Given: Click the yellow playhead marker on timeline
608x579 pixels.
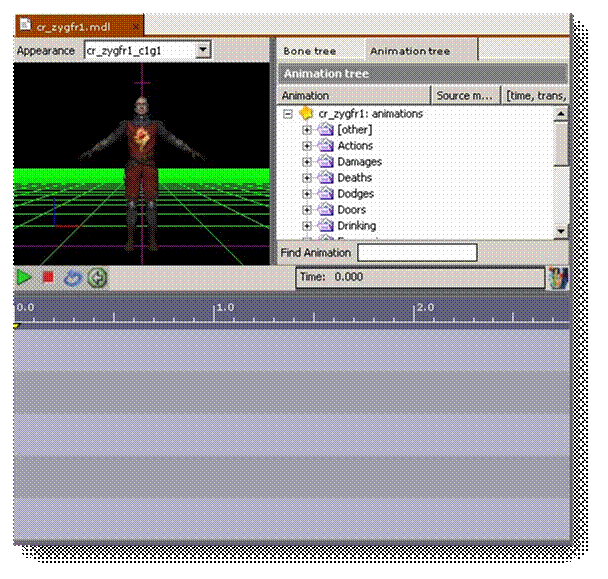Looking at the screenshot, I should tap(16, 326).
